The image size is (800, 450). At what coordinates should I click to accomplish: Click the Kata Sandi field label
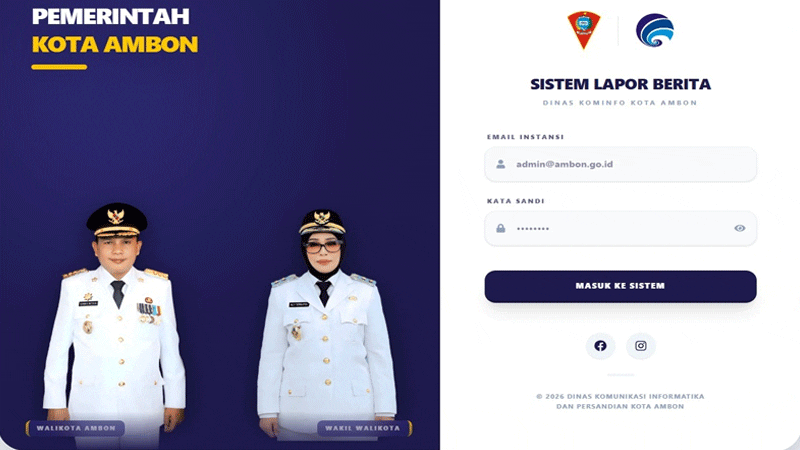coord(515,201)
